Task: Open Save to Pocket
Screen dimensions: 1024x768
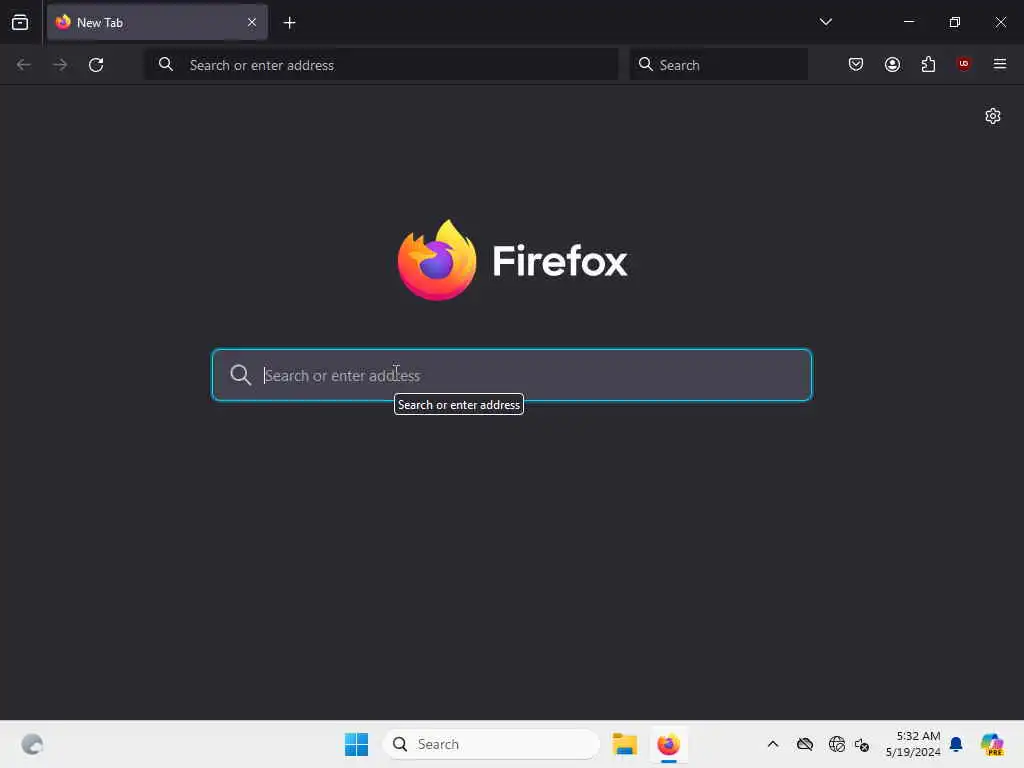Action: coord(856,64)
